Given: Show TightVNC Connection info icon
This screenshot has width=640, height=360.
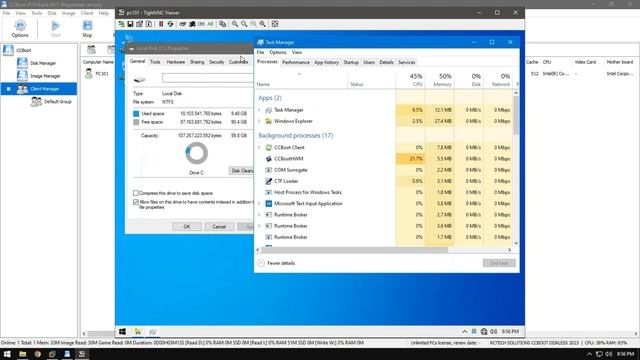Looking at the screenshot, I should (149, 24).
